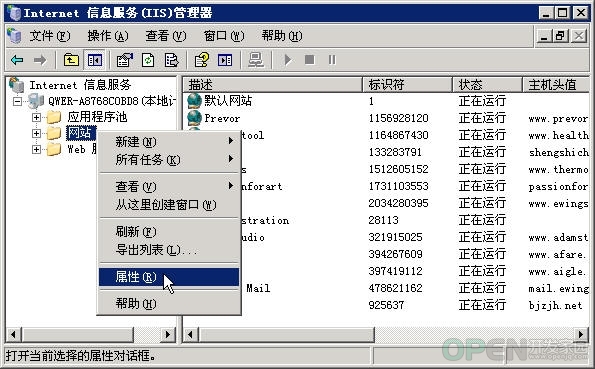The image size is (595, 369).
Task: Click the Refresh toolbar icon
Action: click(x=148, y=60)
